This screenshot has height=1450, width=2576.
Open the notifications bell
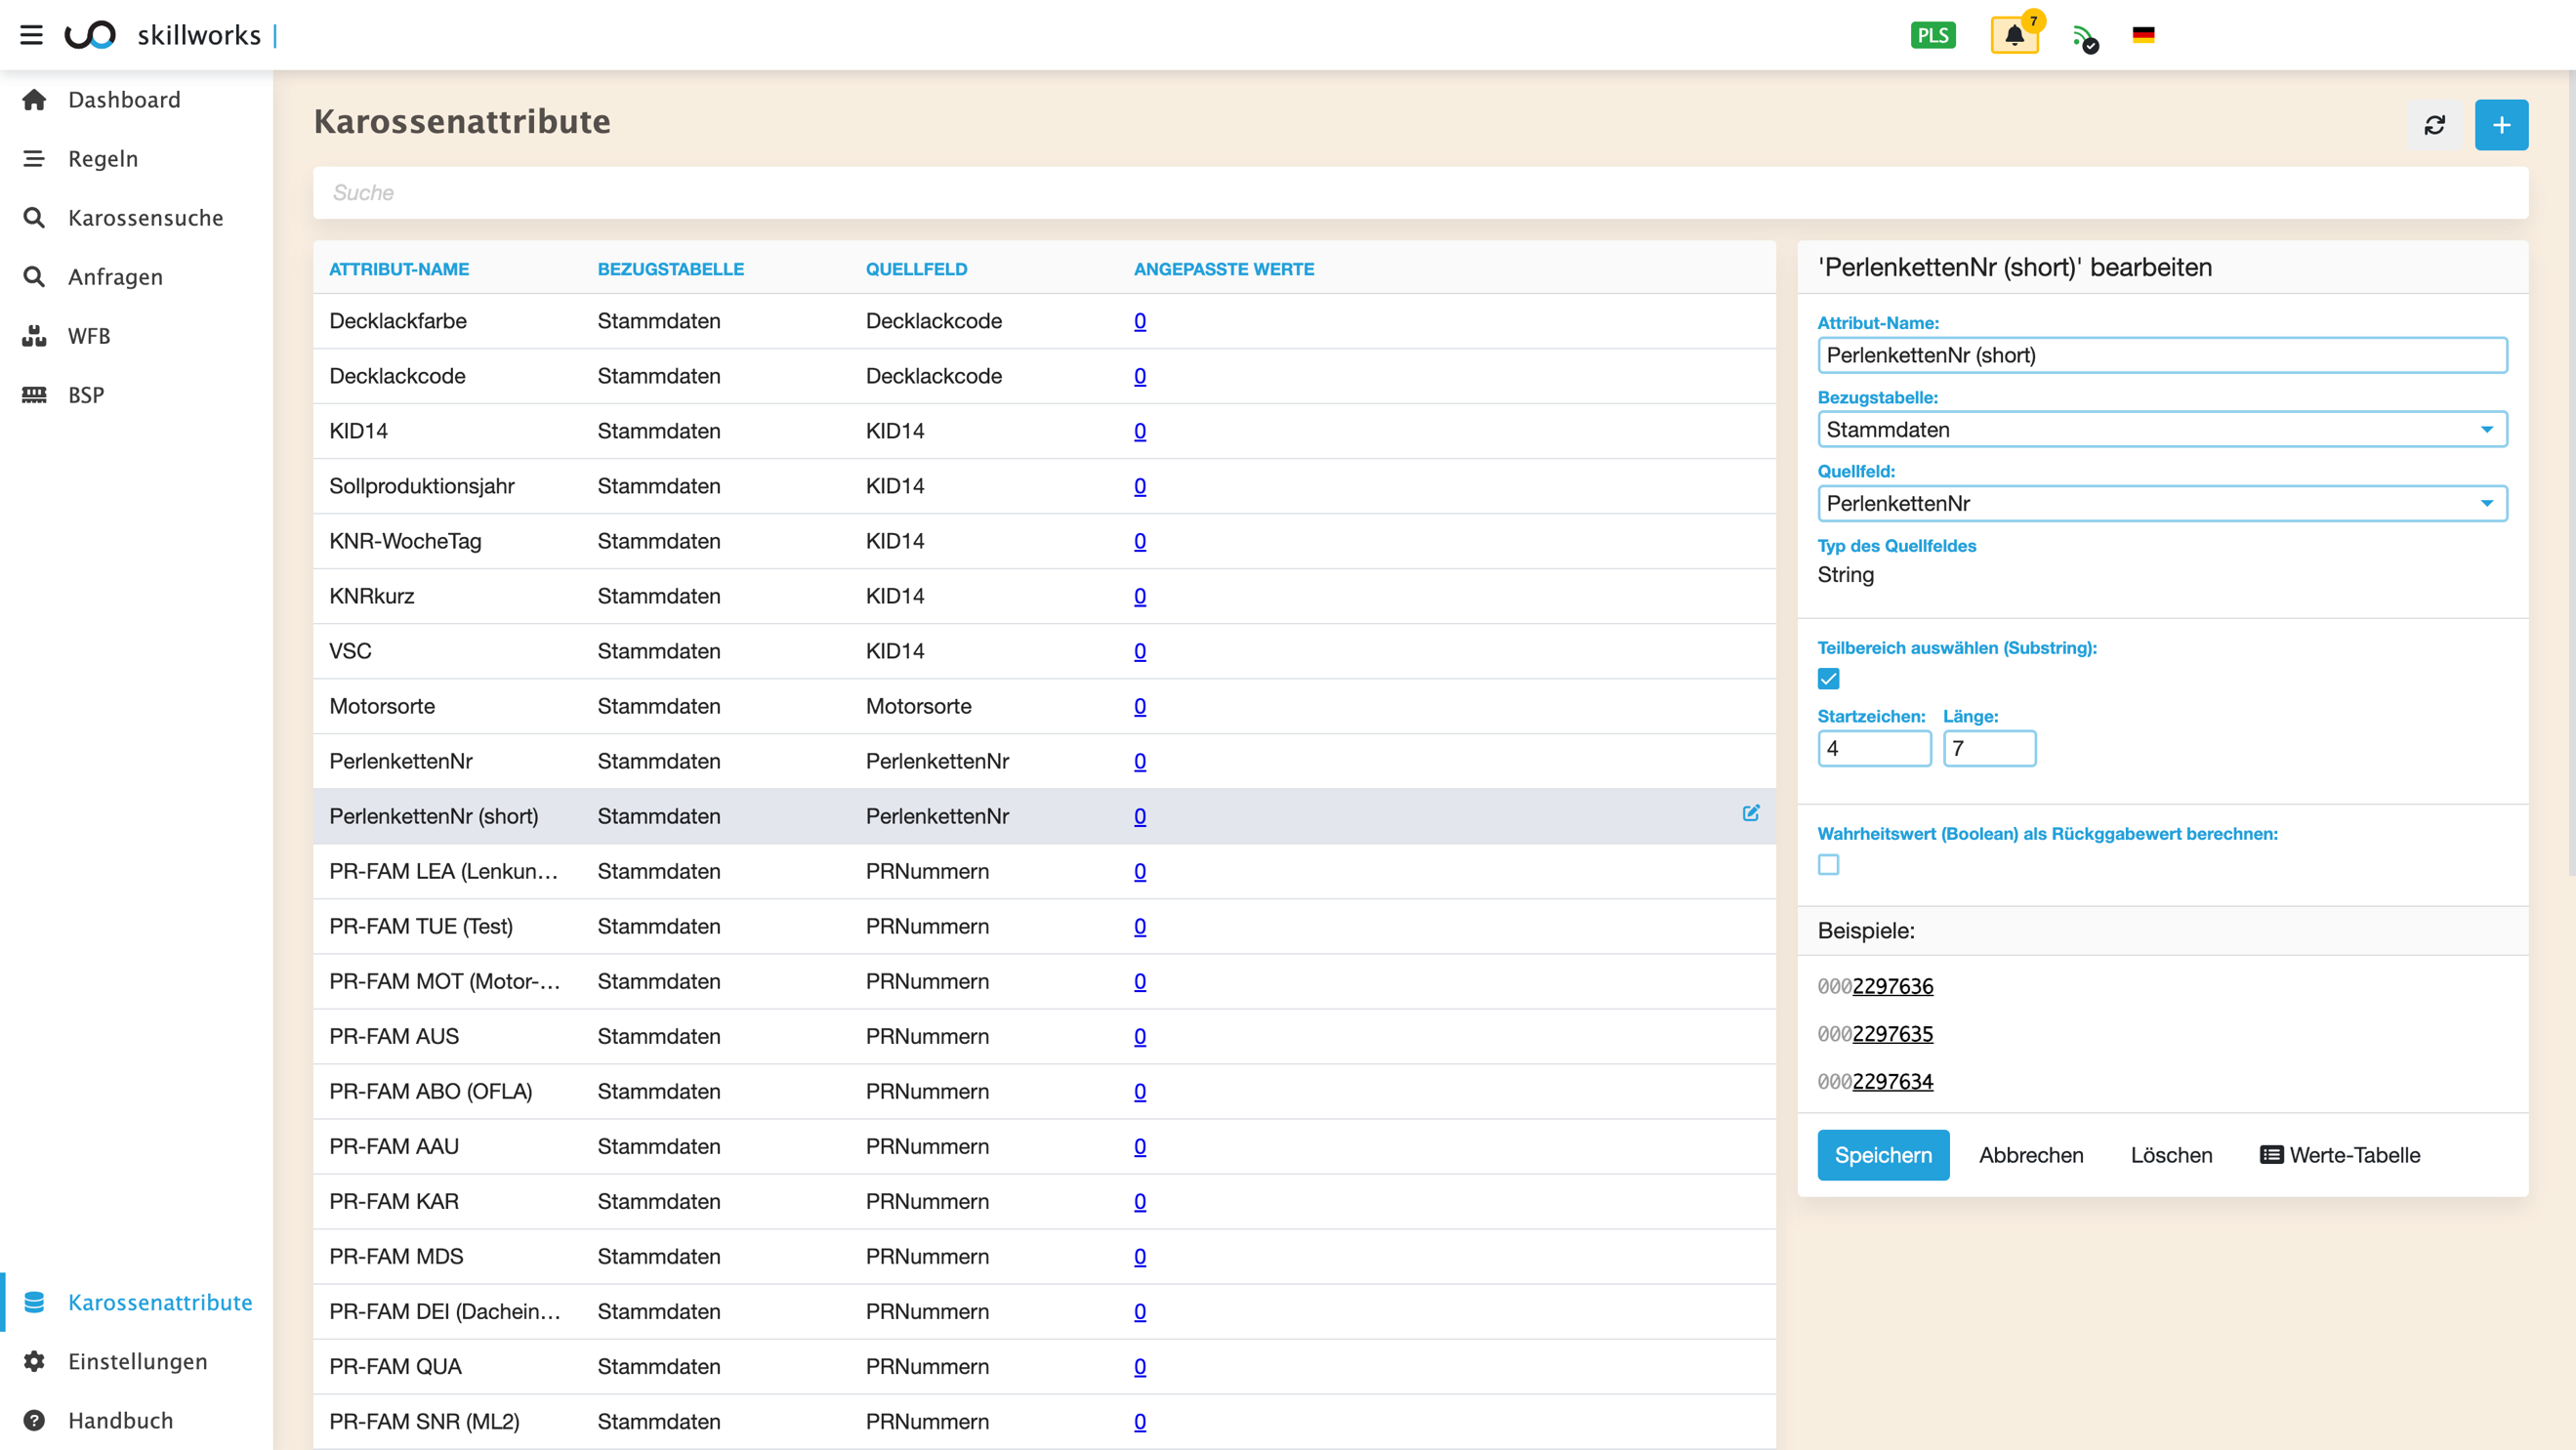[2013, 35]
